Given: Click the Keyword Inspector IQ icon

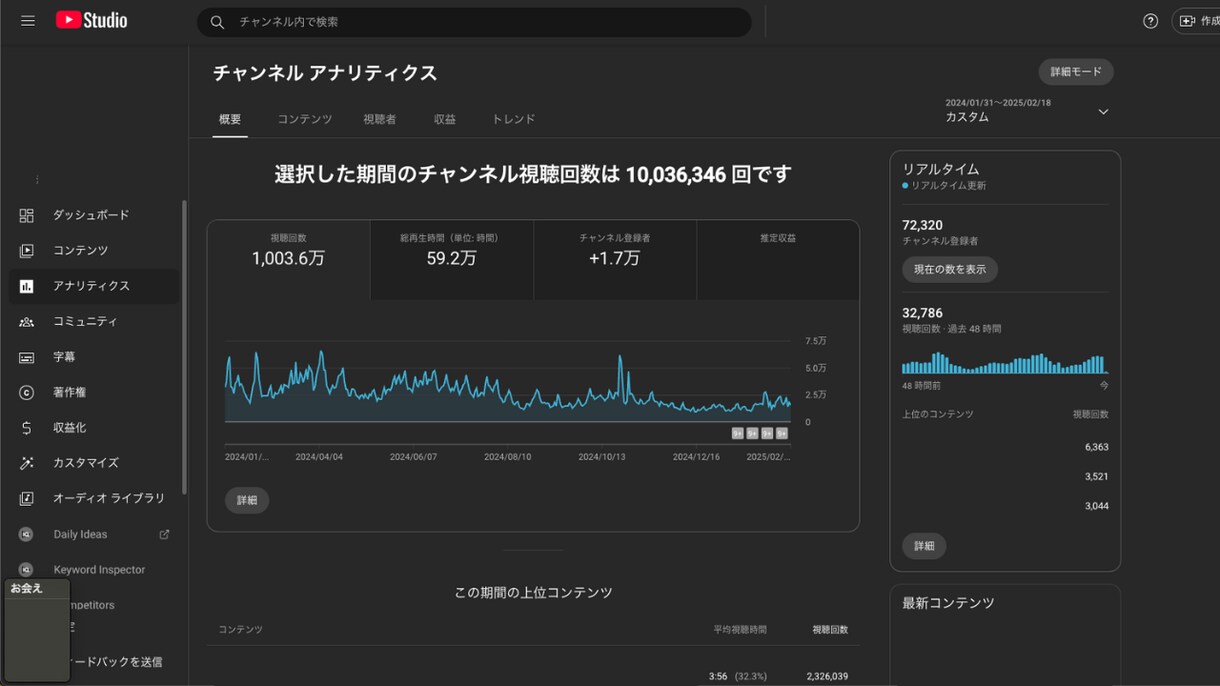Looking at the screenshot, I should pyautogui.click(x=27, y=569).
